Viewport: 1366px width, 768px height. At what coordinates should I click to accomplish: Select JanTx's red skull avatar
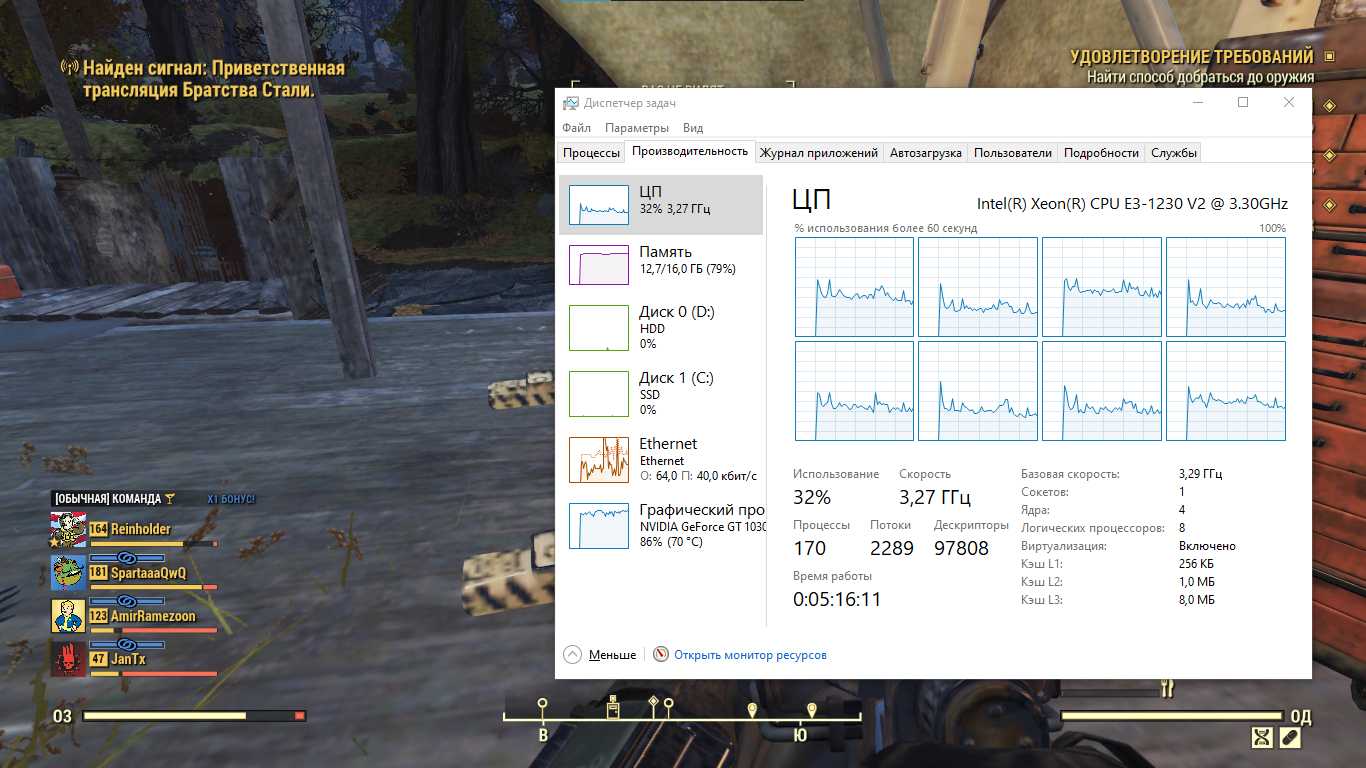point(68,659)
